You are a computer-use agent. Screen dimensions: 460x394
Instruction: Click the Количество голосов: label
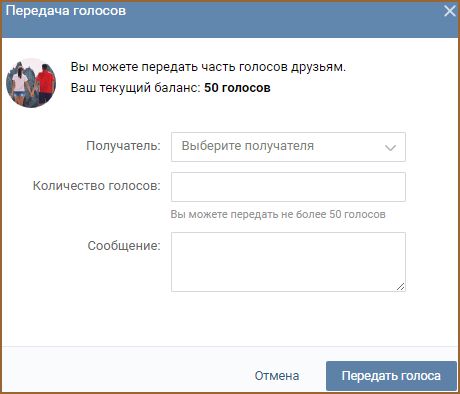97,186
